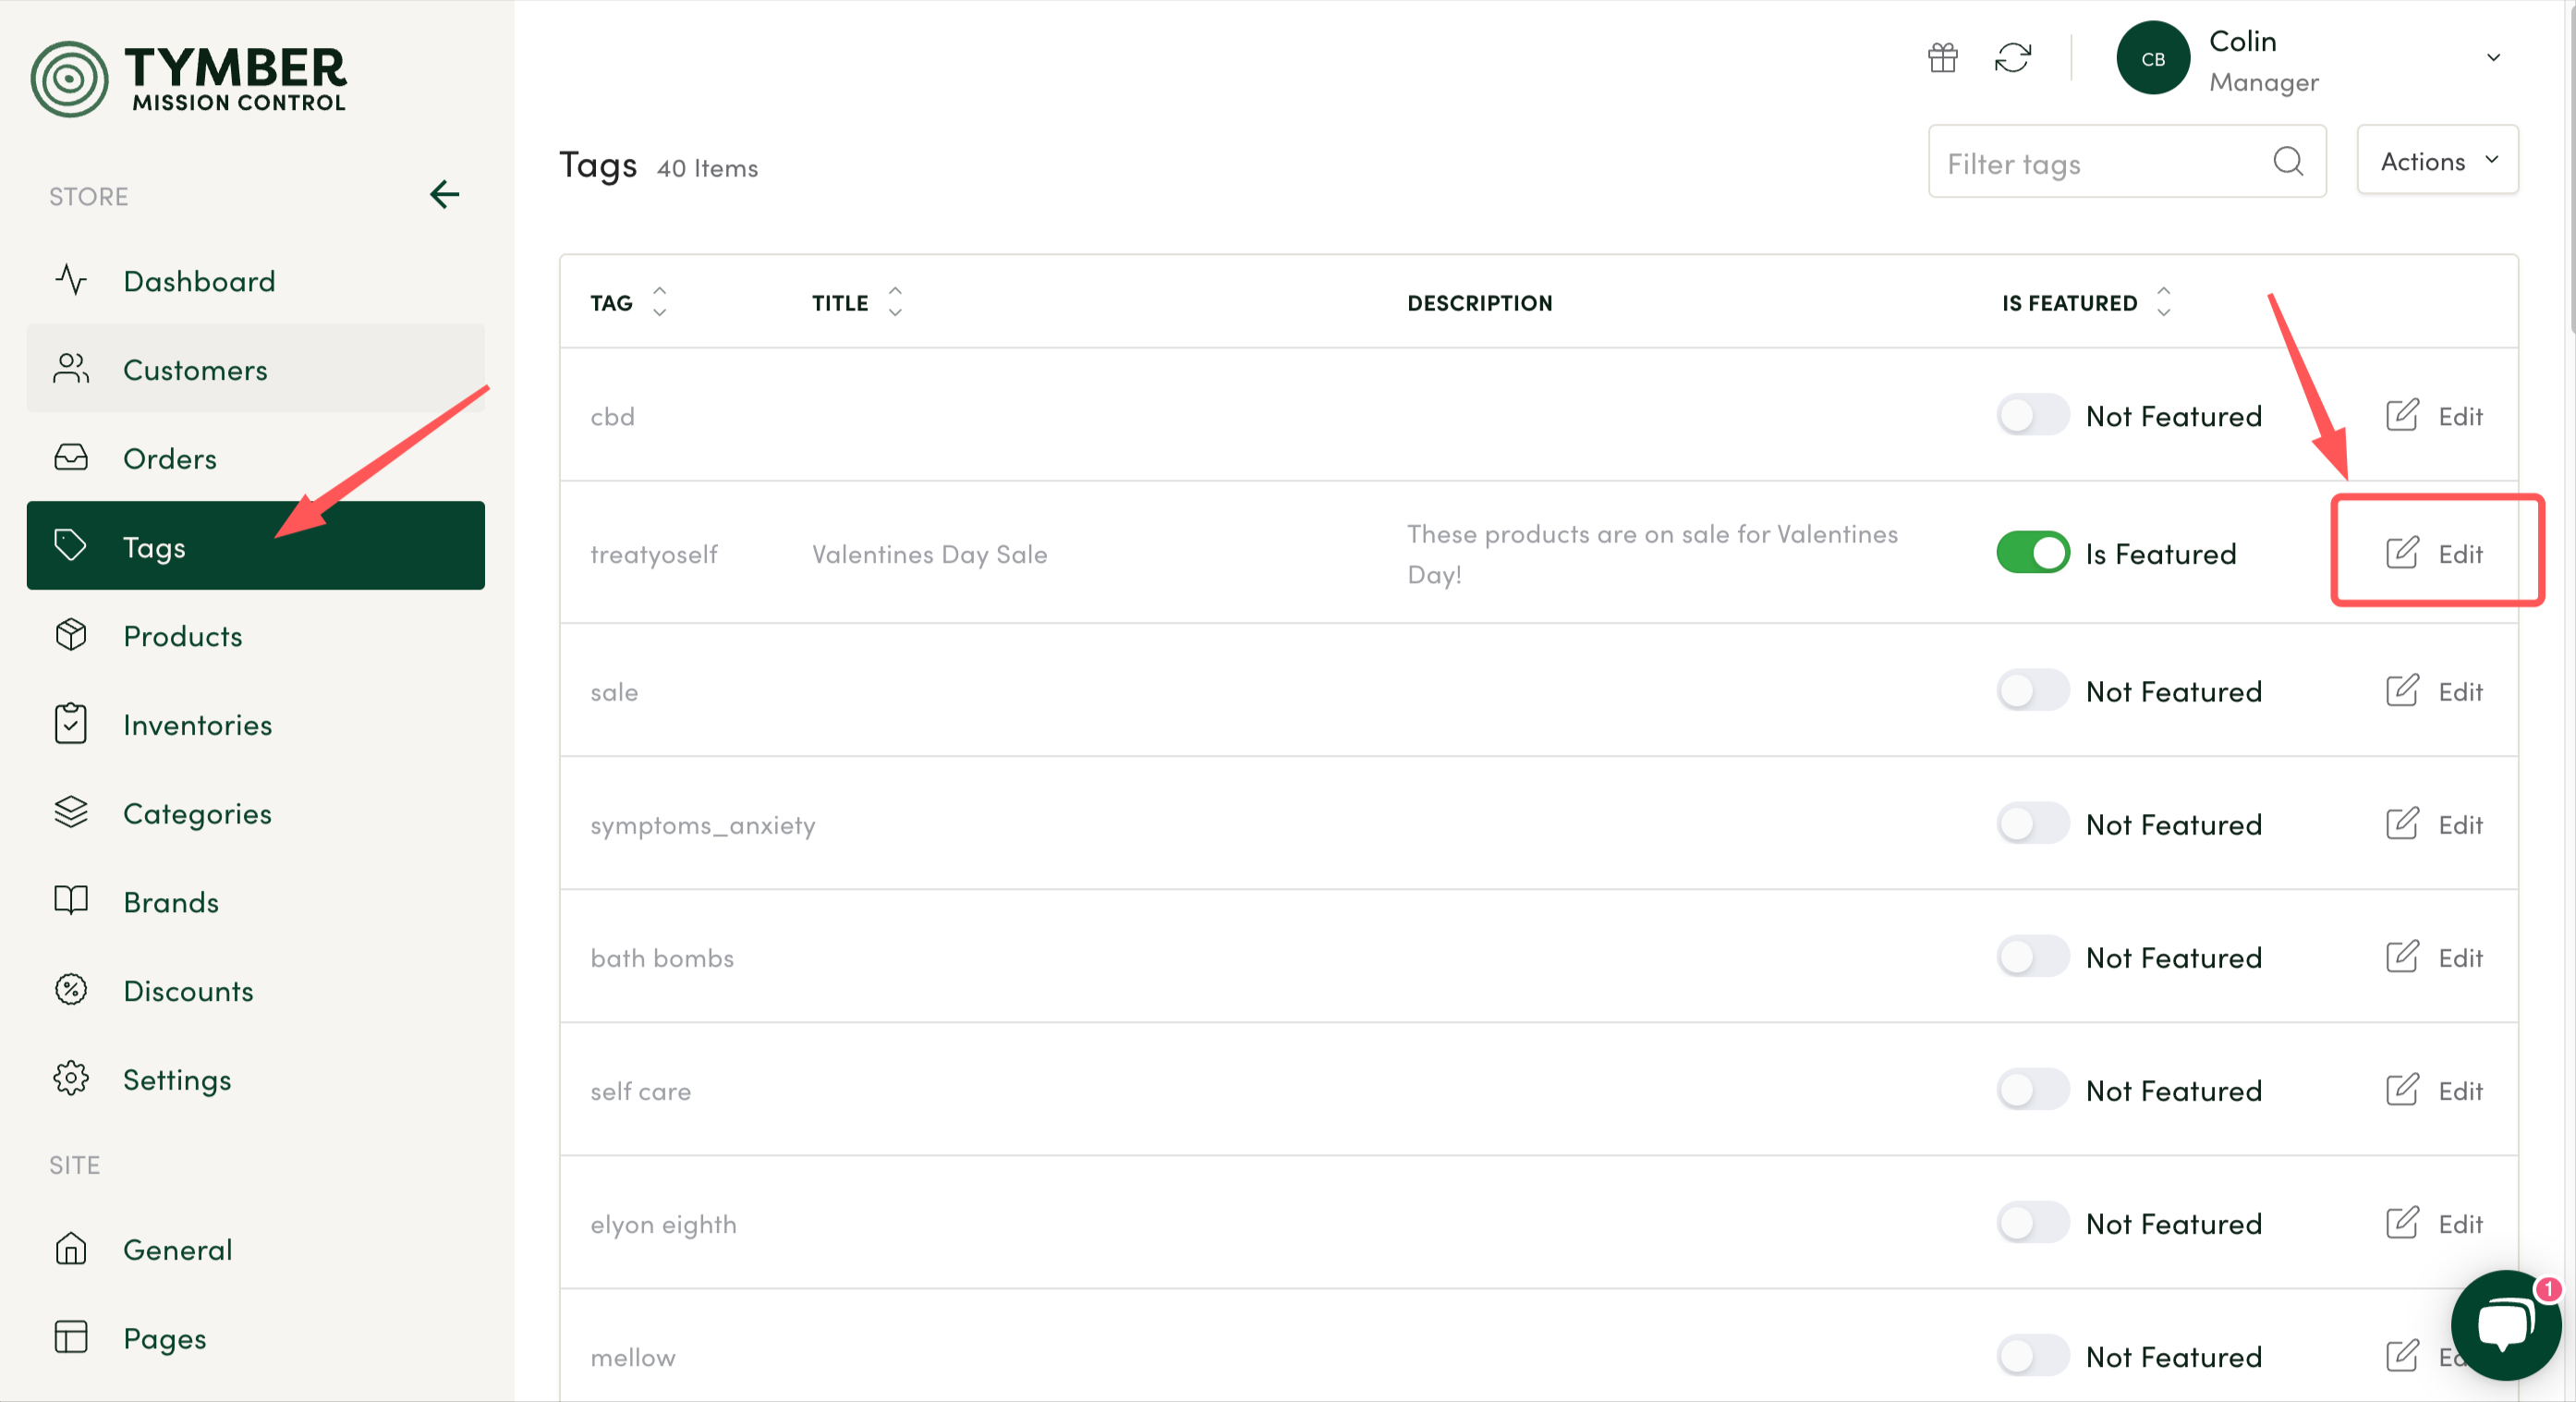Toggle featured status for the cbd tag
Screen dimensions: 2576x1402
tap(2031, 415)
